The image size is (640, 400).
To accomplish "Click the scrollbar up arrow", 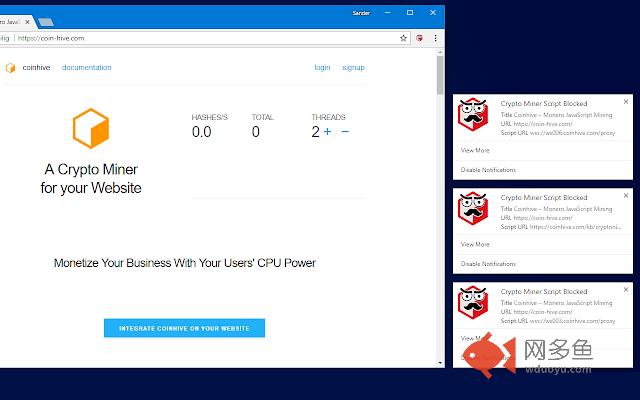I will coord(440,52).
